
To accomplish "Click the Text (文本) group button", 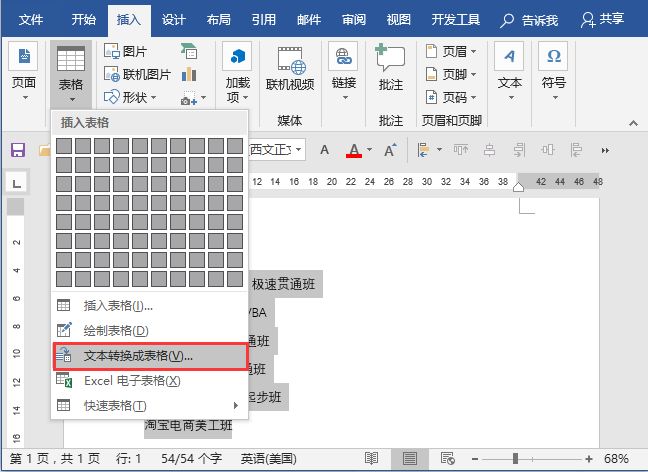I will [510, 72].
